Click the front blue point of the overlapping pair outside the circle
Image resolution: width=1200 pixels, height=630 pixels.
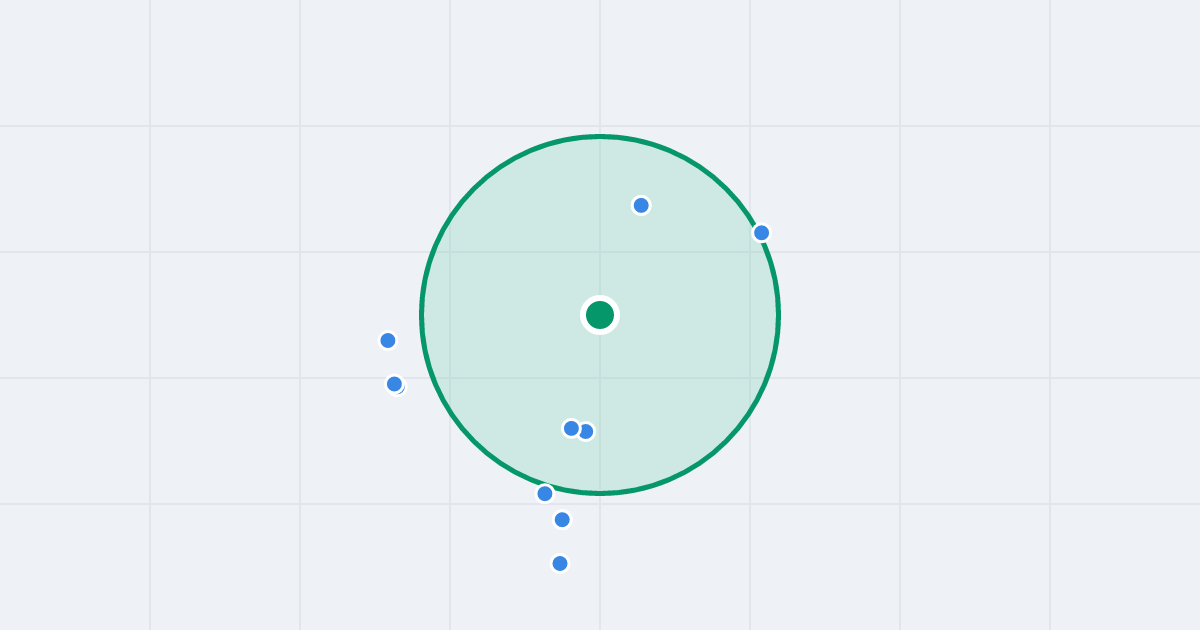[x=394, y=384]
